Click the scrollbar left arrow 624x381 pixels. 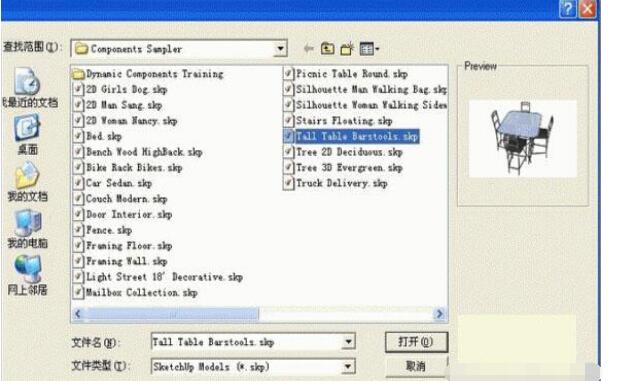click(78, 314)
